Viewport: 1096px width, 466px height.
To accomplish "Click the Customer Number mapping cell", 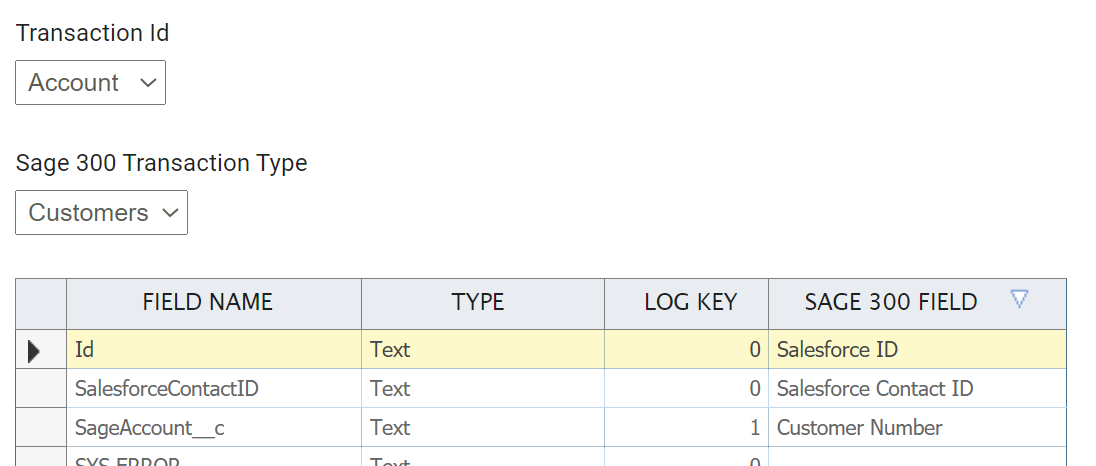I will tap(916, 428).
